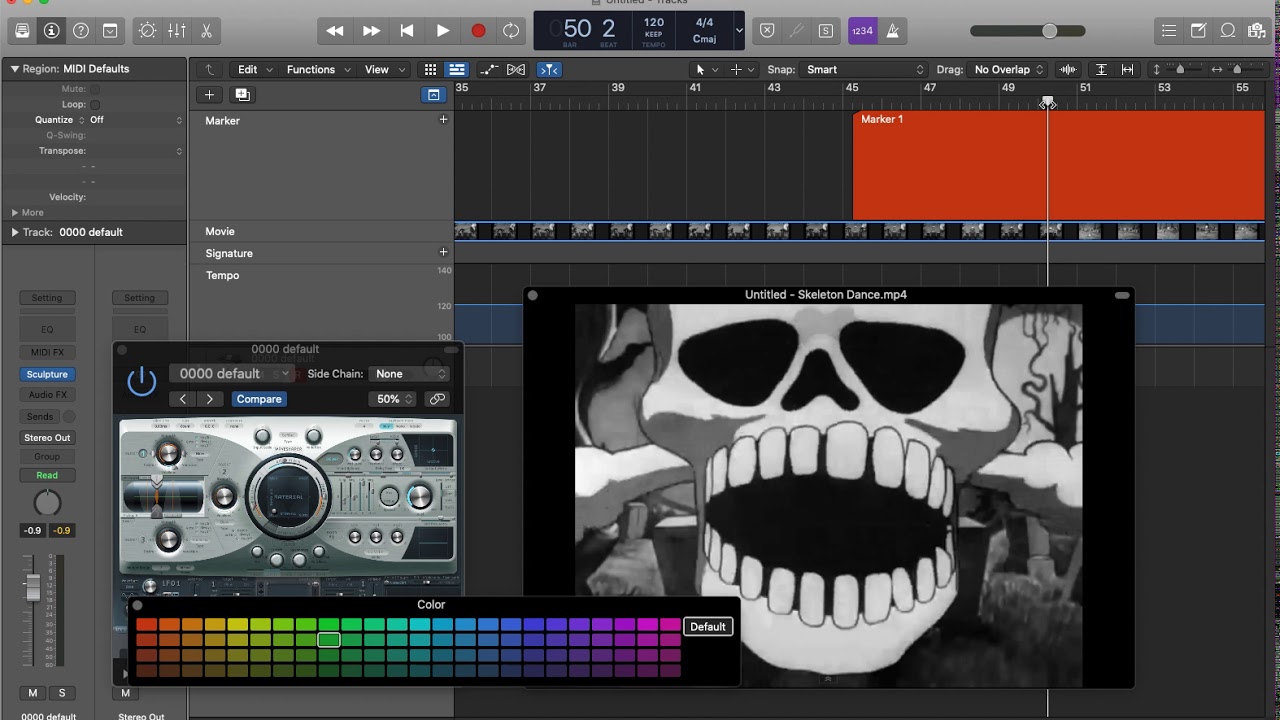
Task: Open the Scissors editors button
Action: 206,31
